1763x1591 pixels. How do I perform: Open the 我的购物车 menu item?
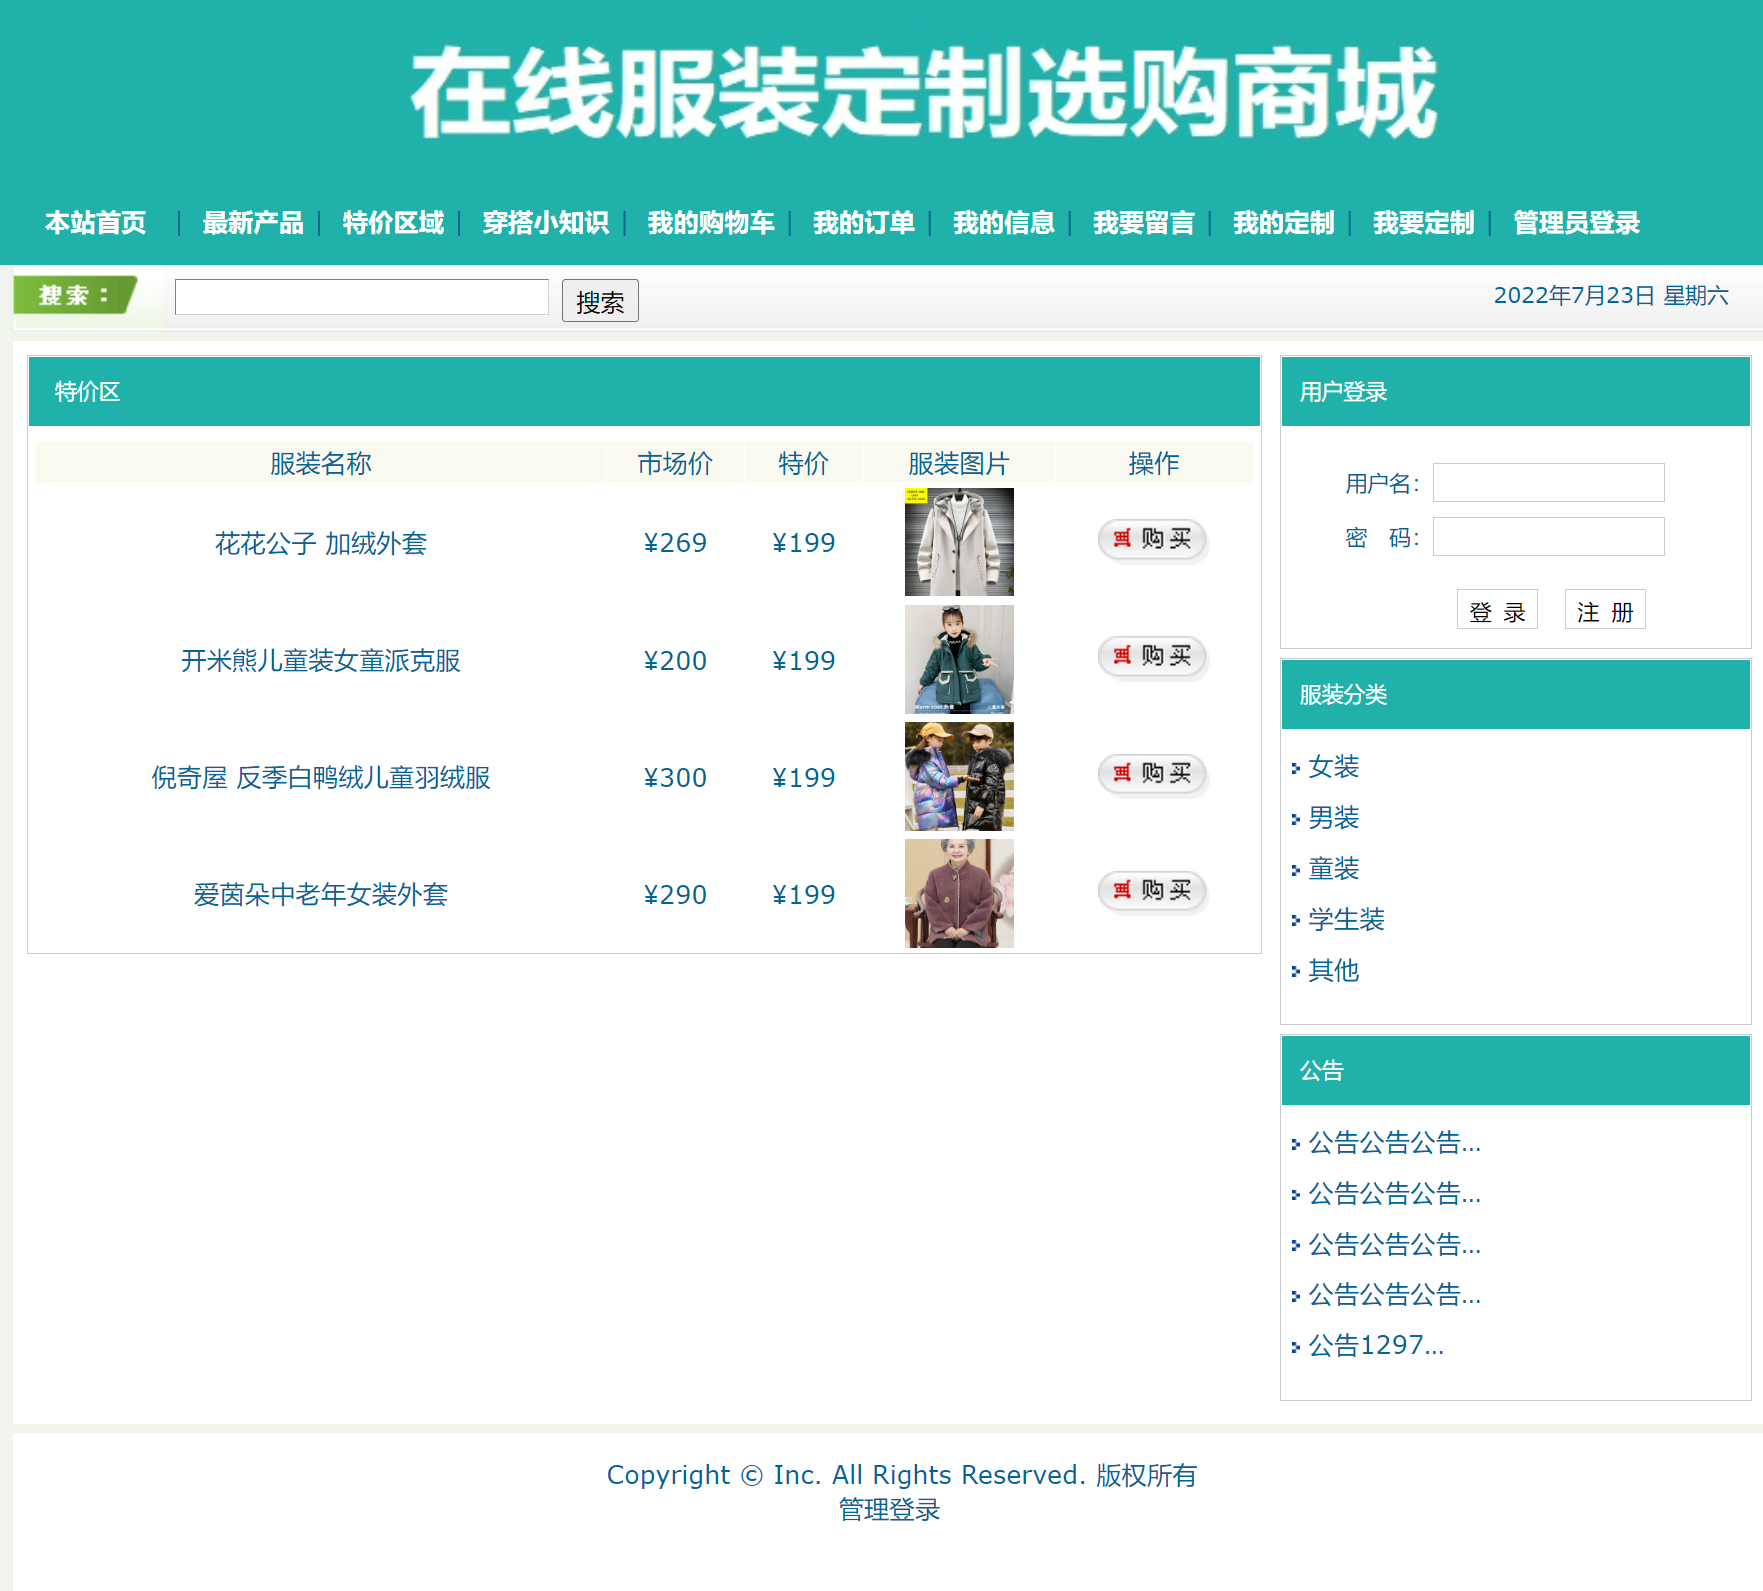pos(711,223)
